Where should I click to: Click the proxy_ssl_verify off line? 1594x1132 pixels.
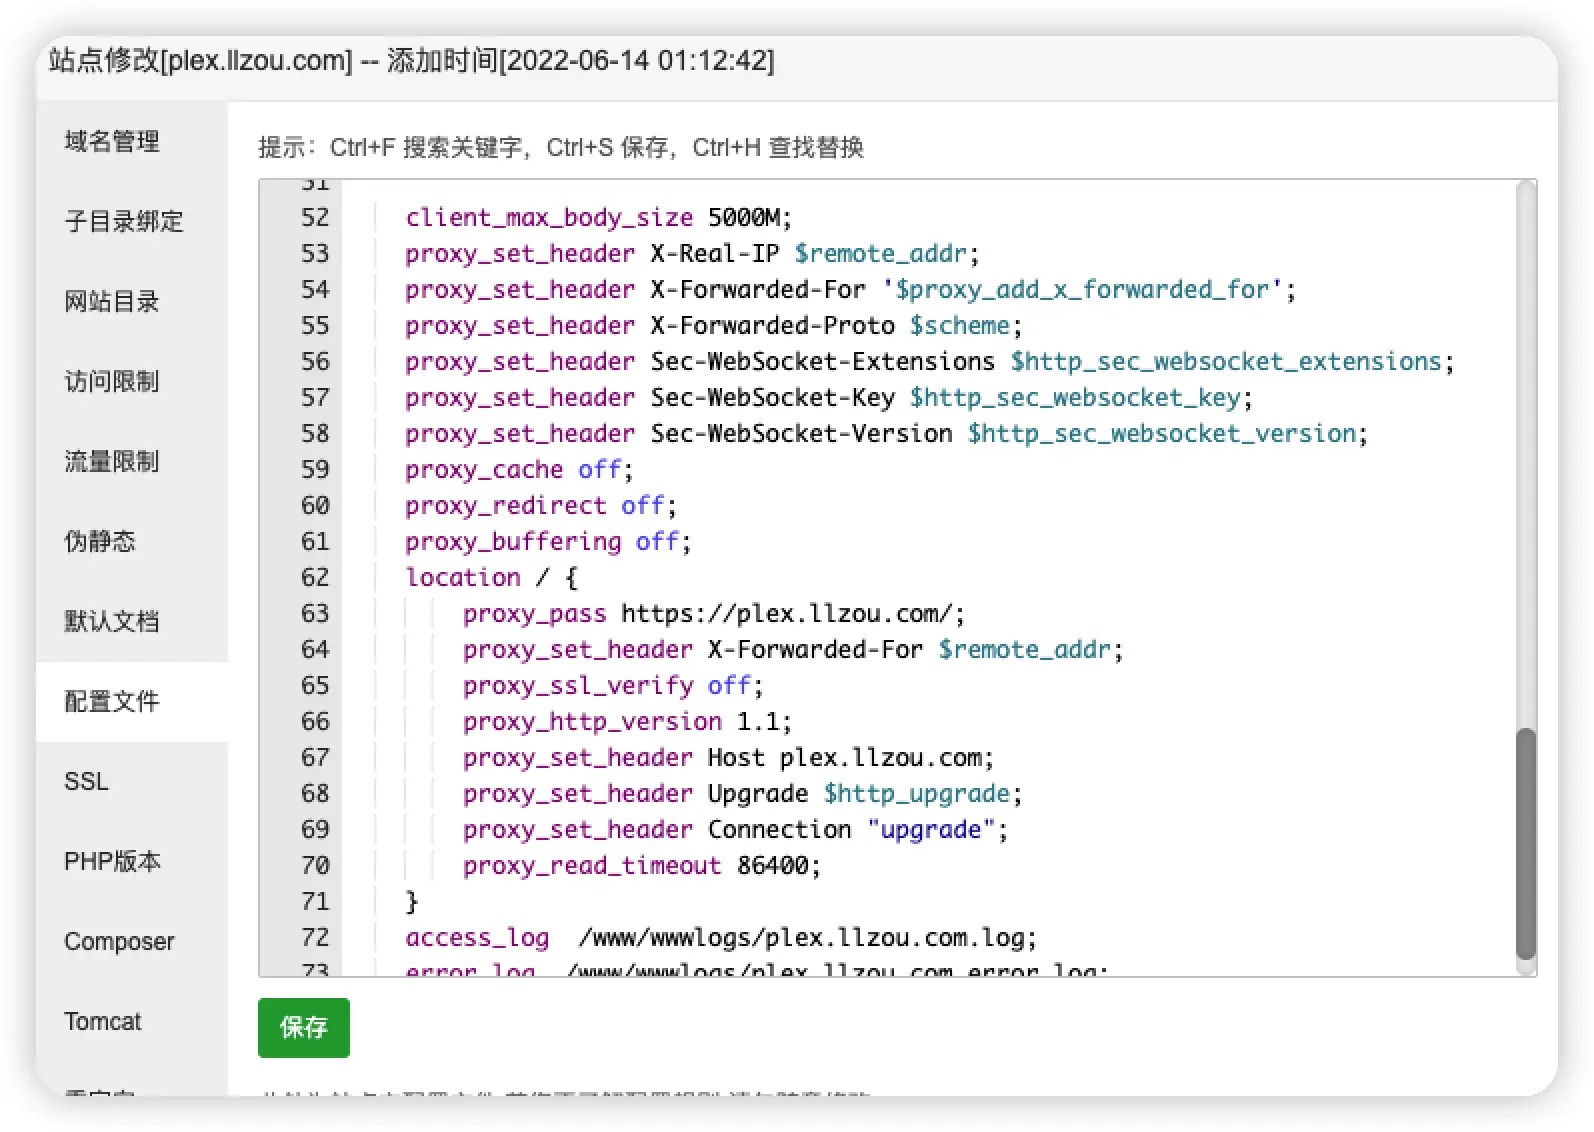tap(613, 685)
